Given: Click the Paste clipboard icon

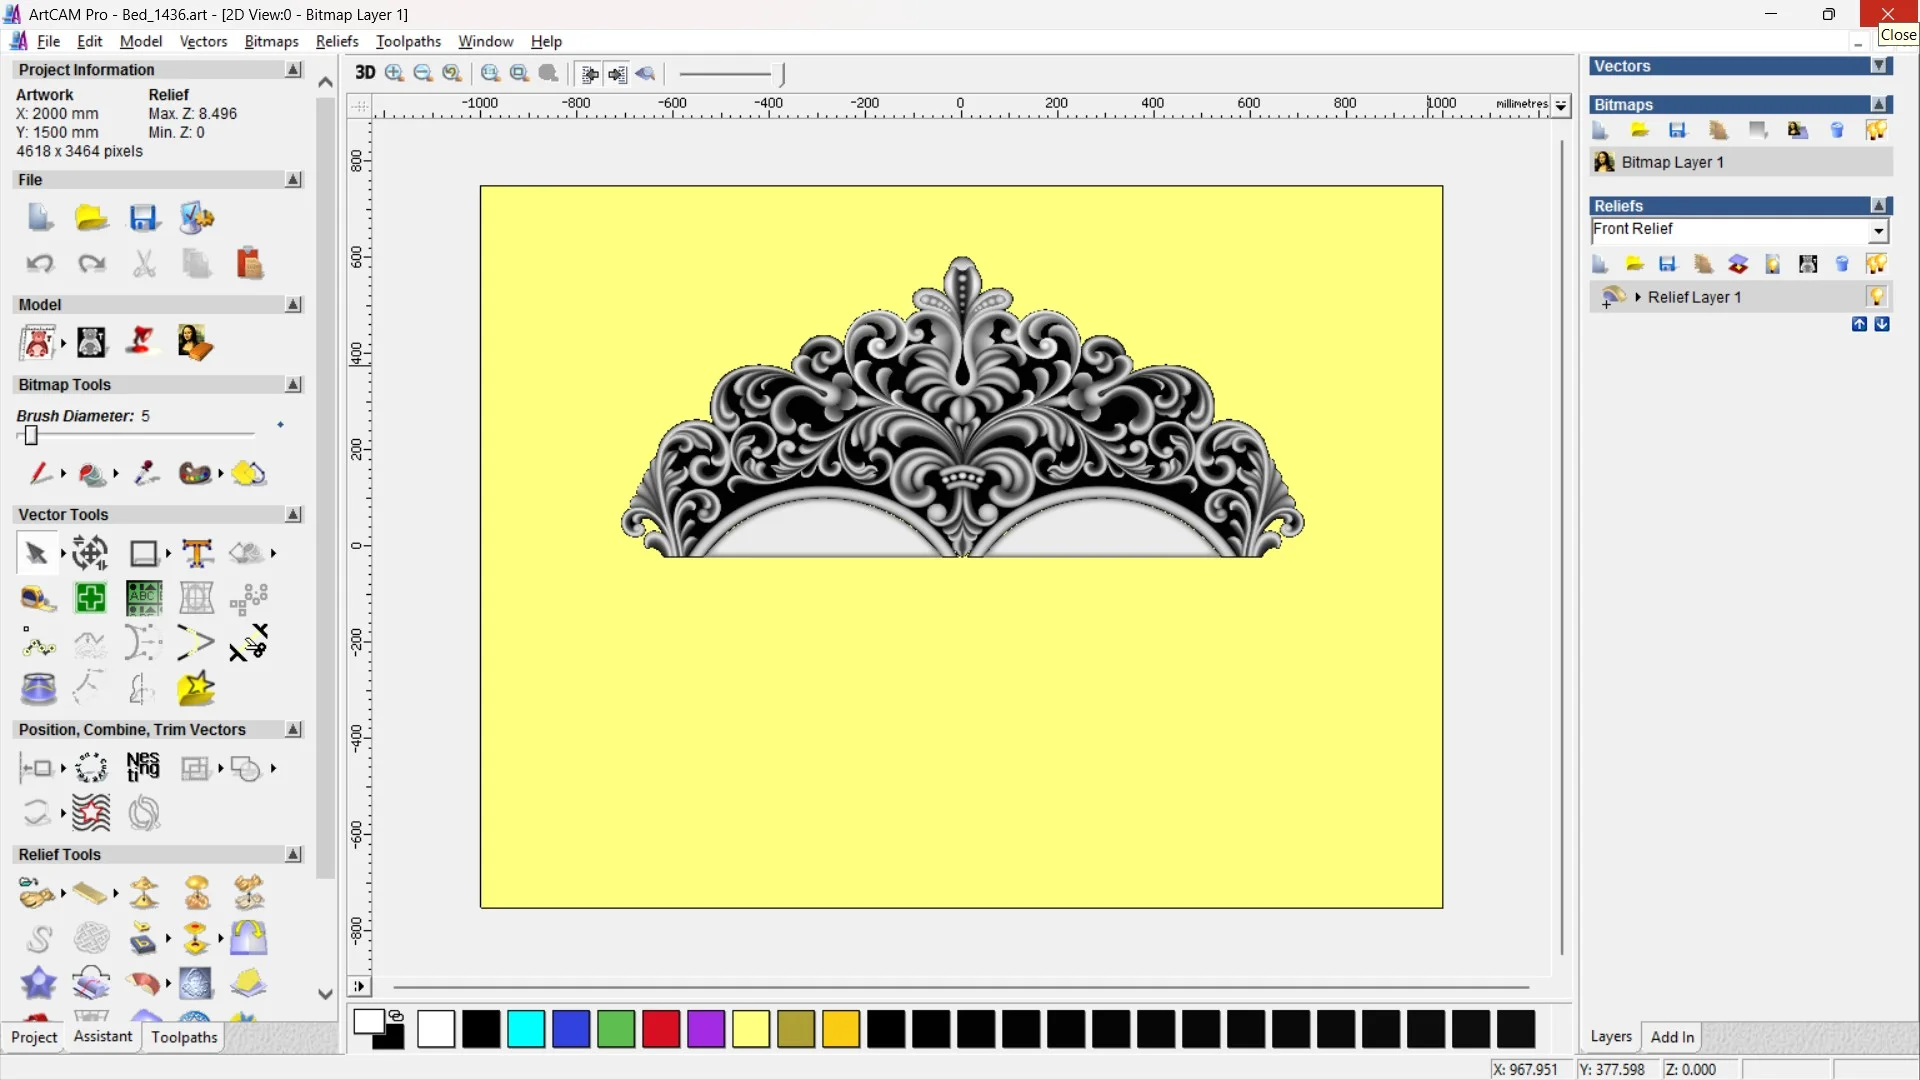Looking at the screenshot, I should 249,263.
